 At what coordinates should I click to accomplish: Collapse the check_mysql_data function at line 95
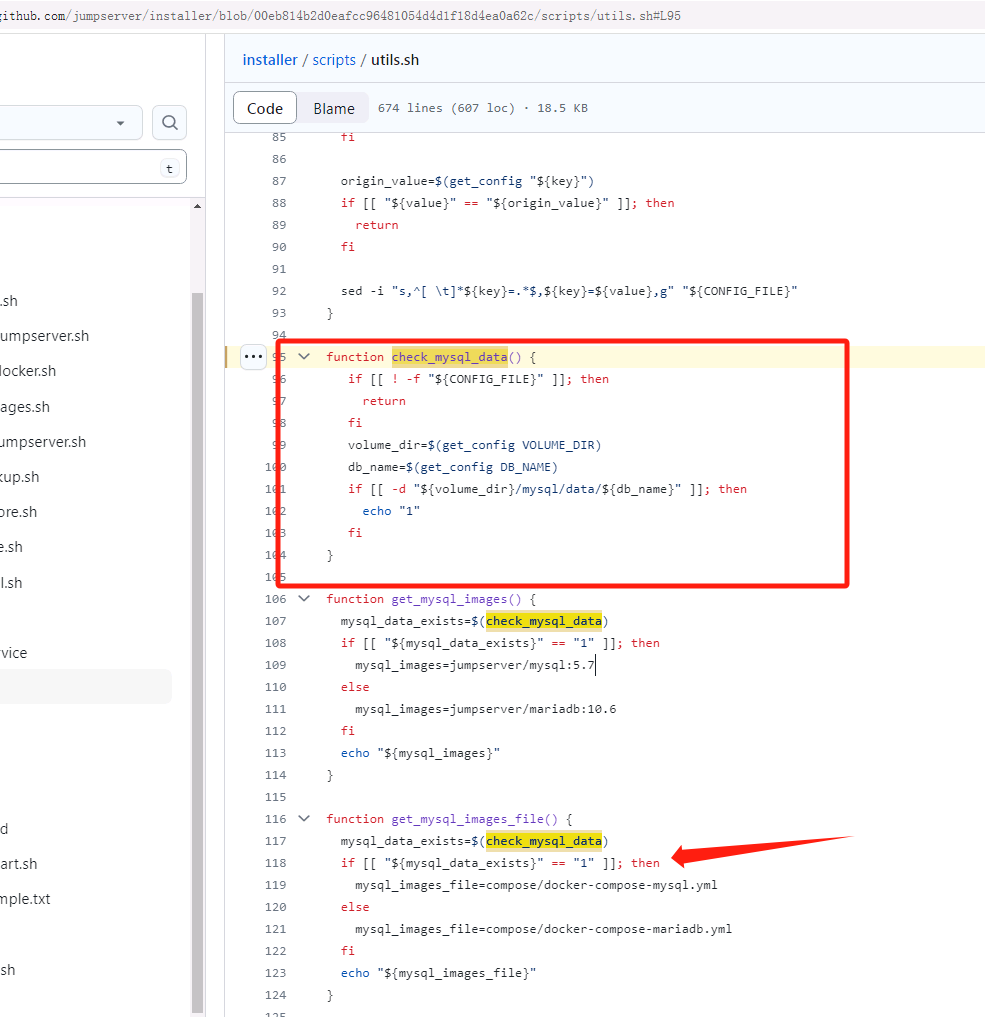coord(304,357)
